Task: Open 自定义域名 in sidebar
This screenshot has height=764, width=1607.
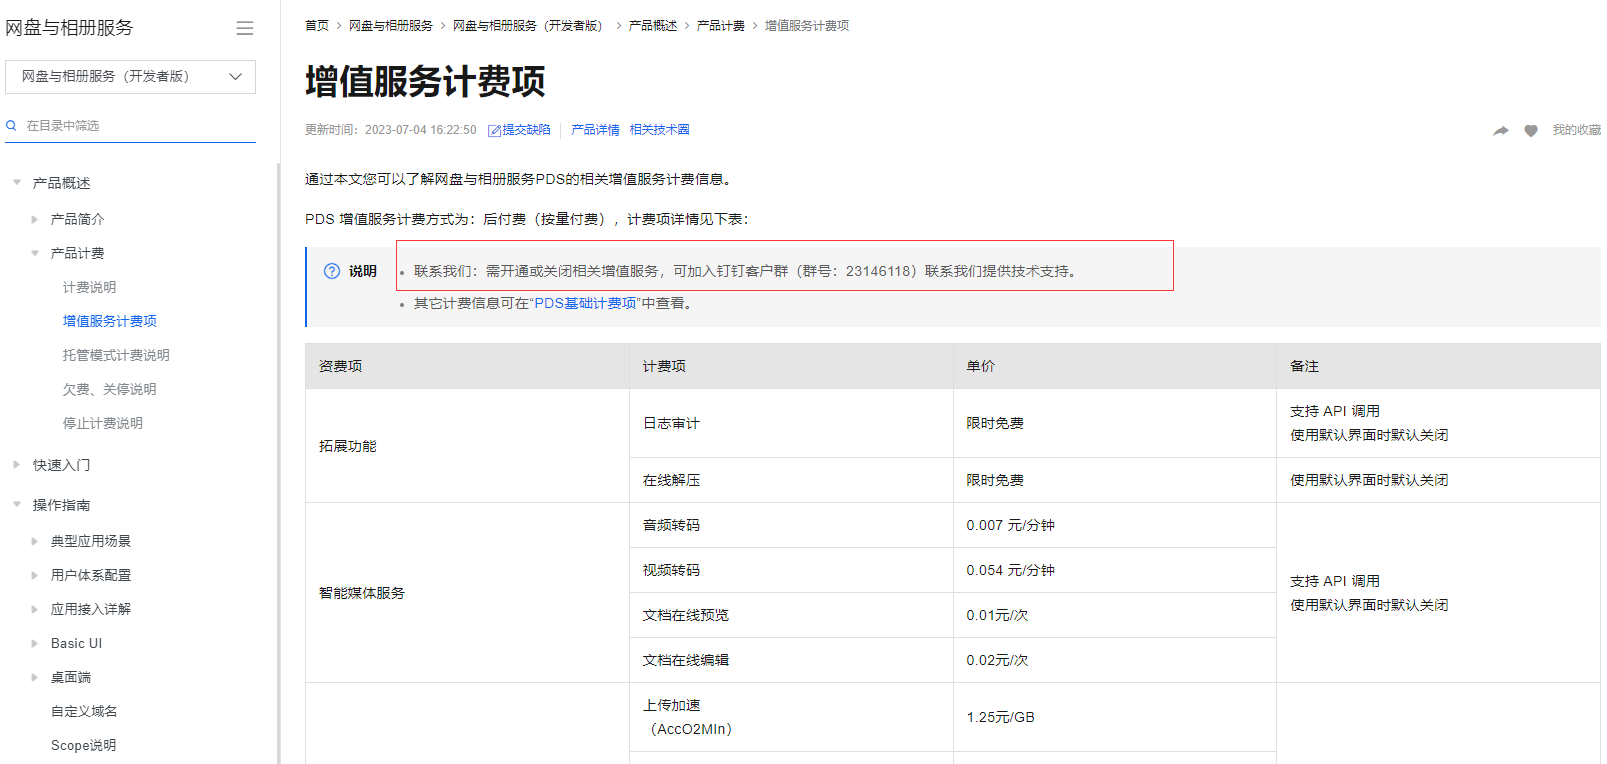Action: 84,711
